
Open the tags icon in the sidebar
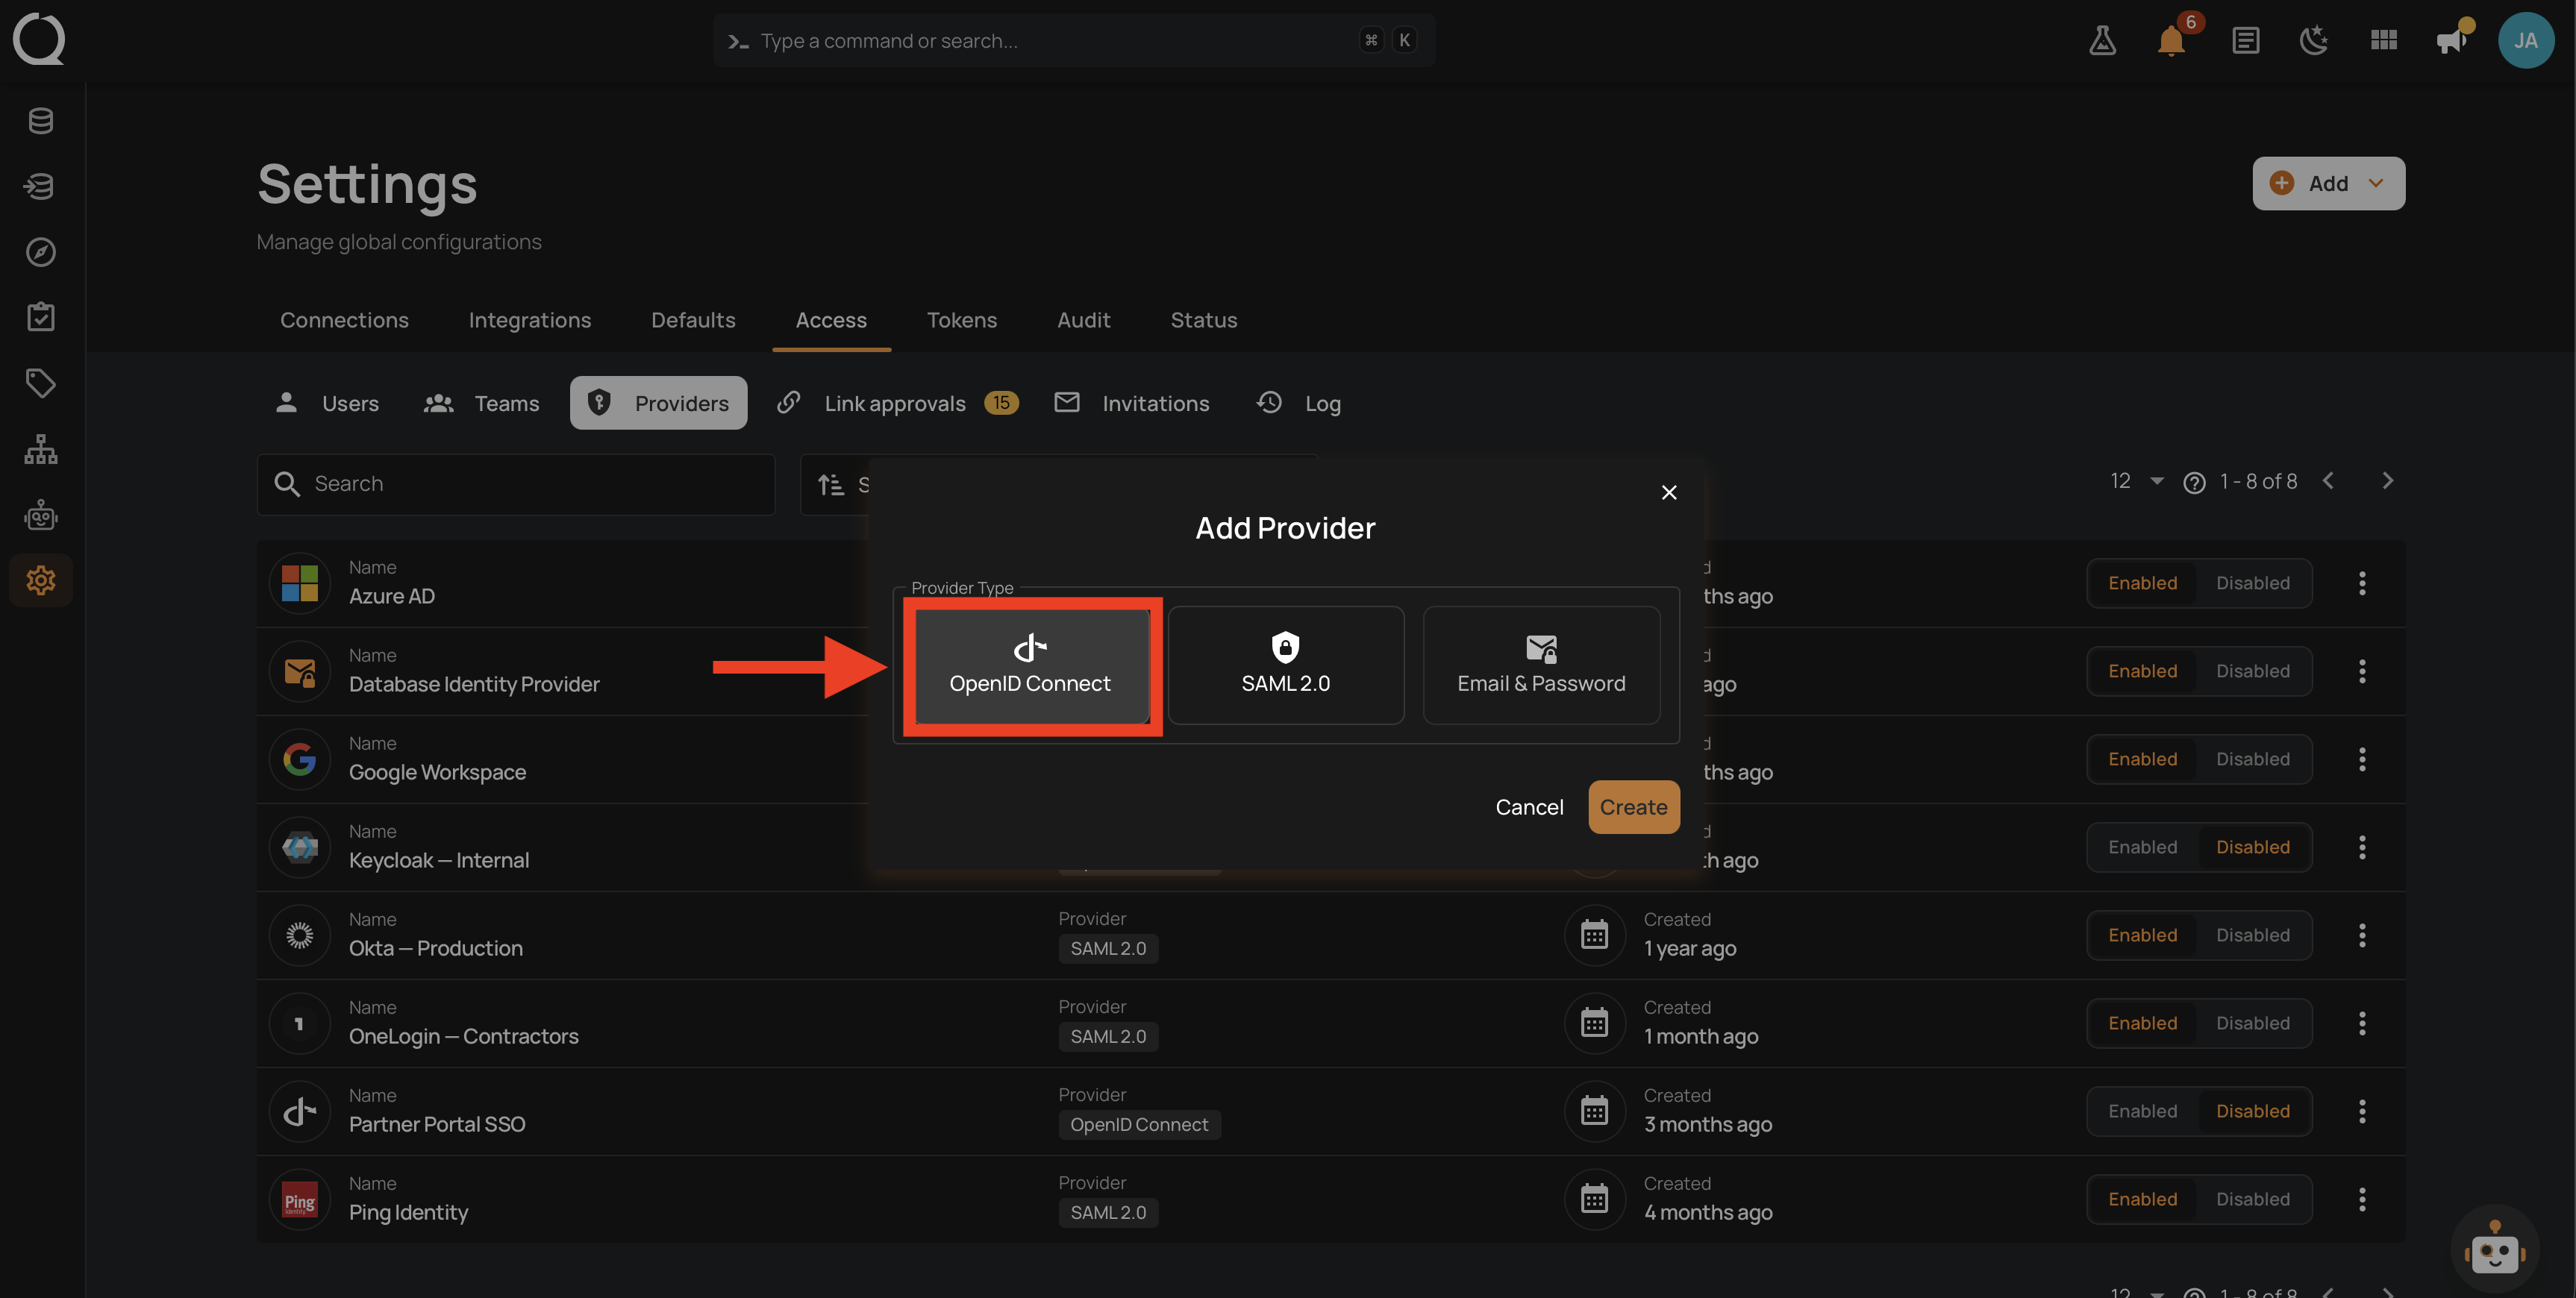[x=41, y=383]
